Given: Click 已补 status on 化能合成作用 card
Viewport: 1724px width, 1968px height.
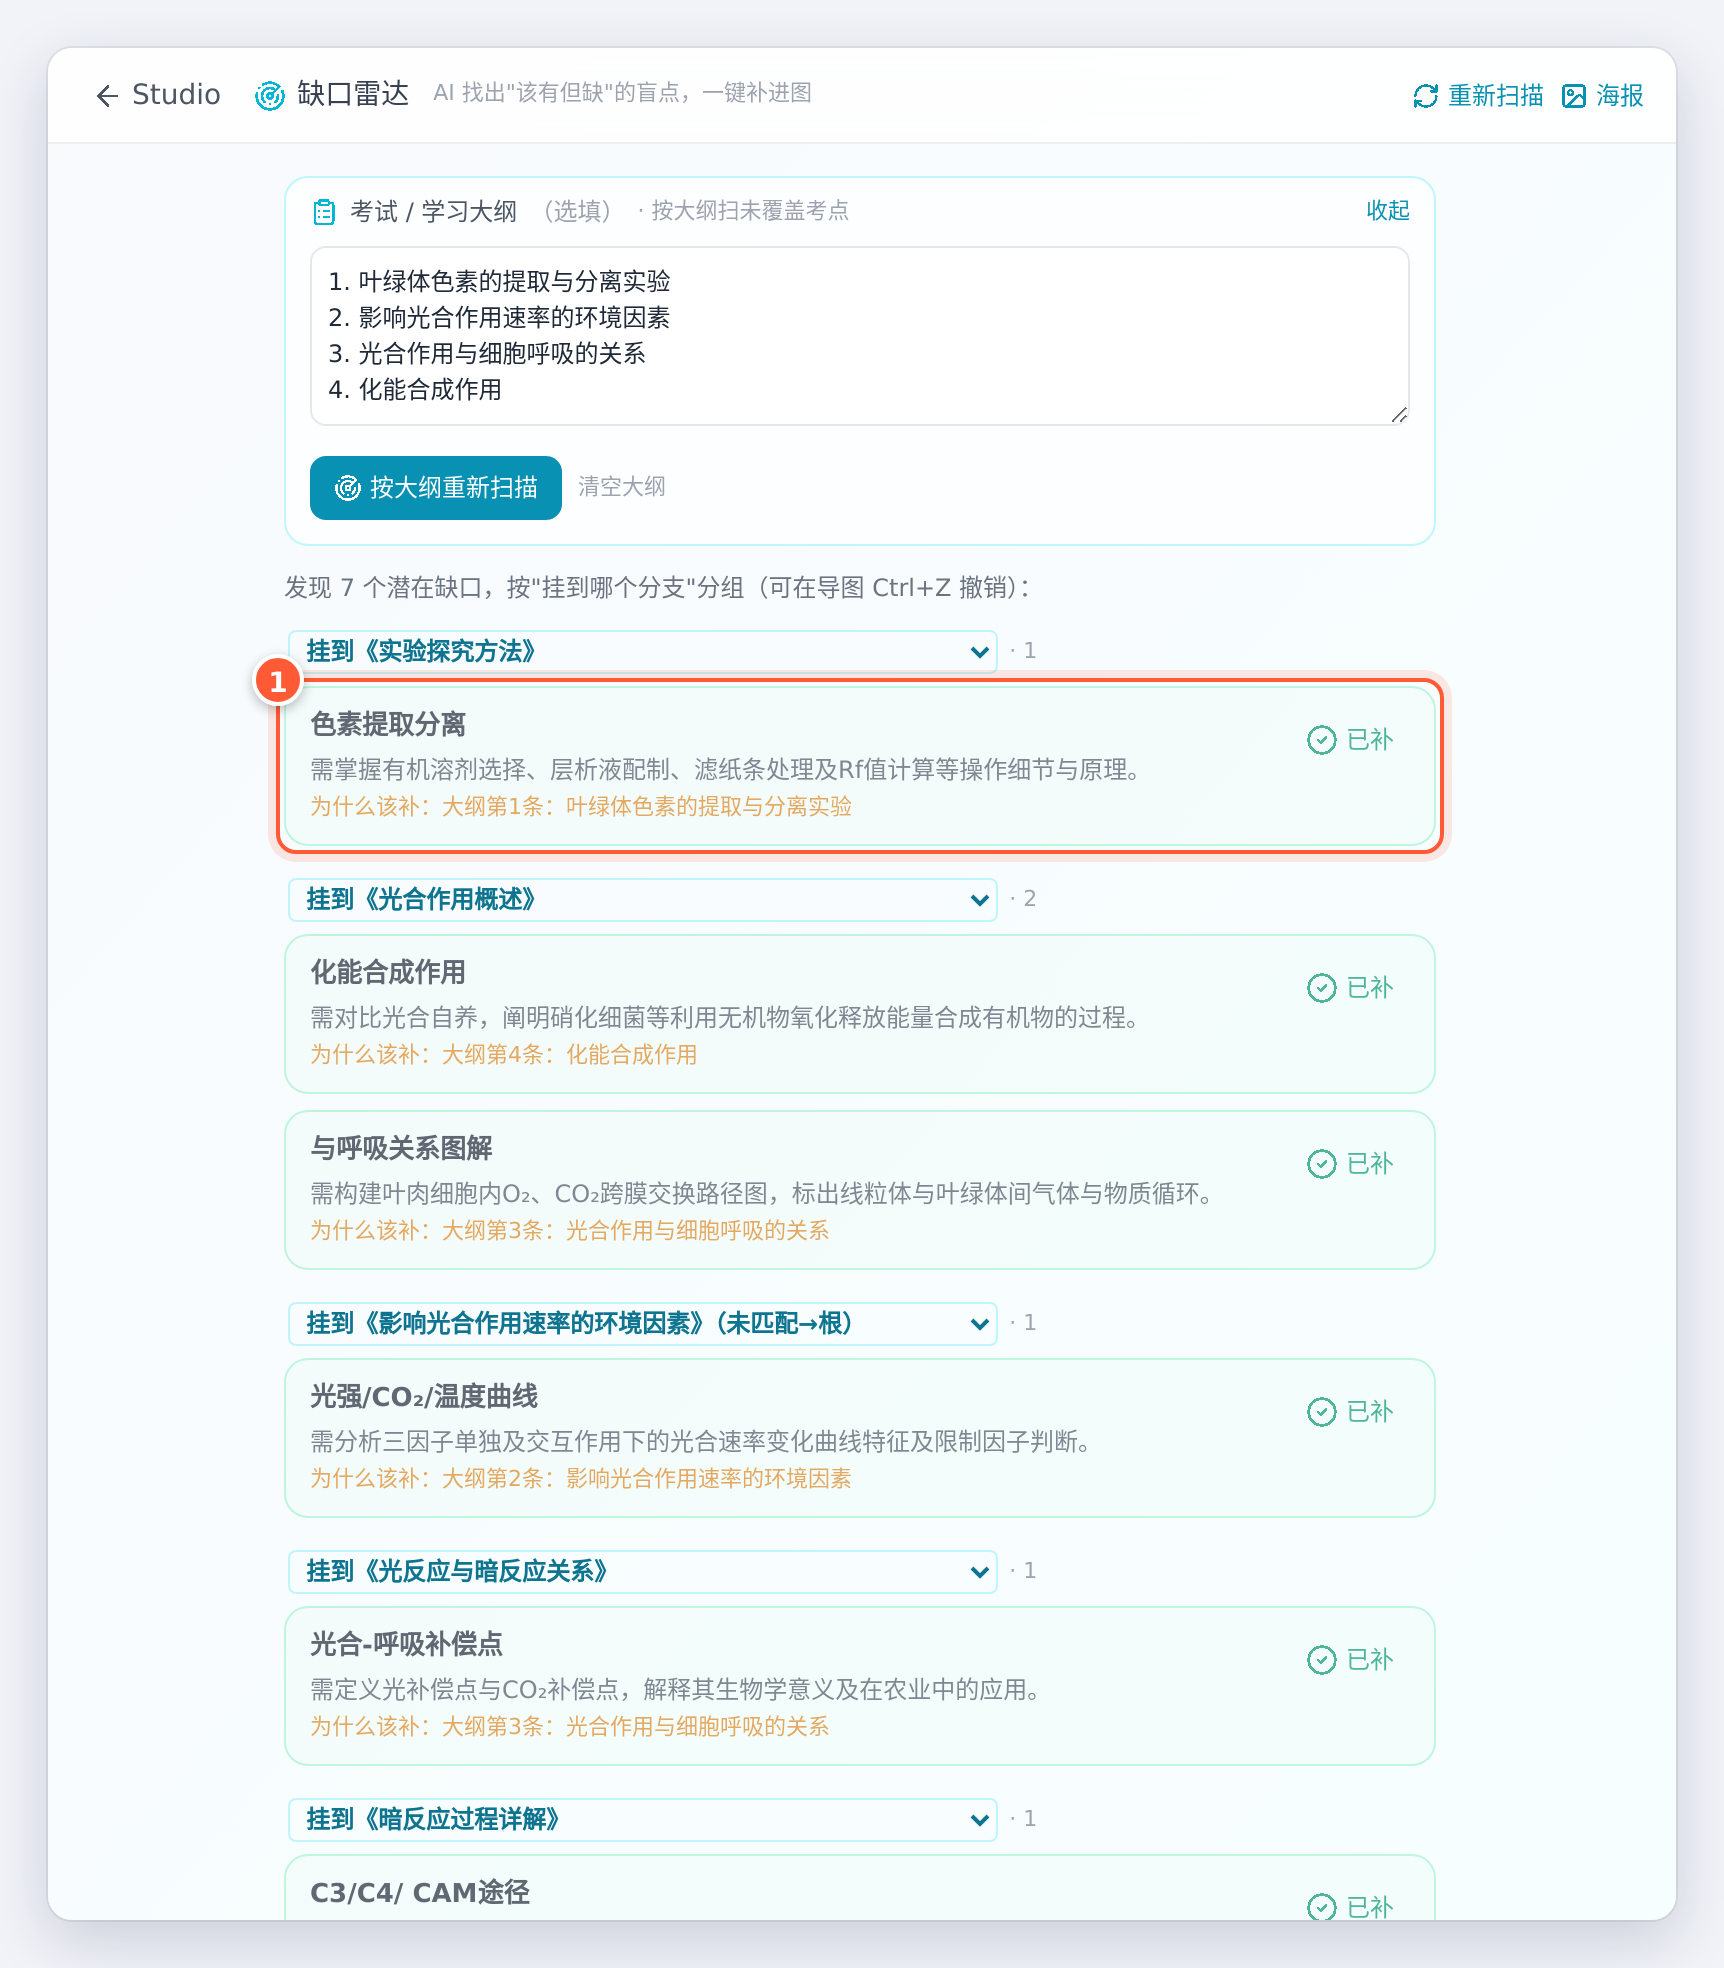Looking at the screenshot, I should pyautogui.click(x=1350, y=988).
